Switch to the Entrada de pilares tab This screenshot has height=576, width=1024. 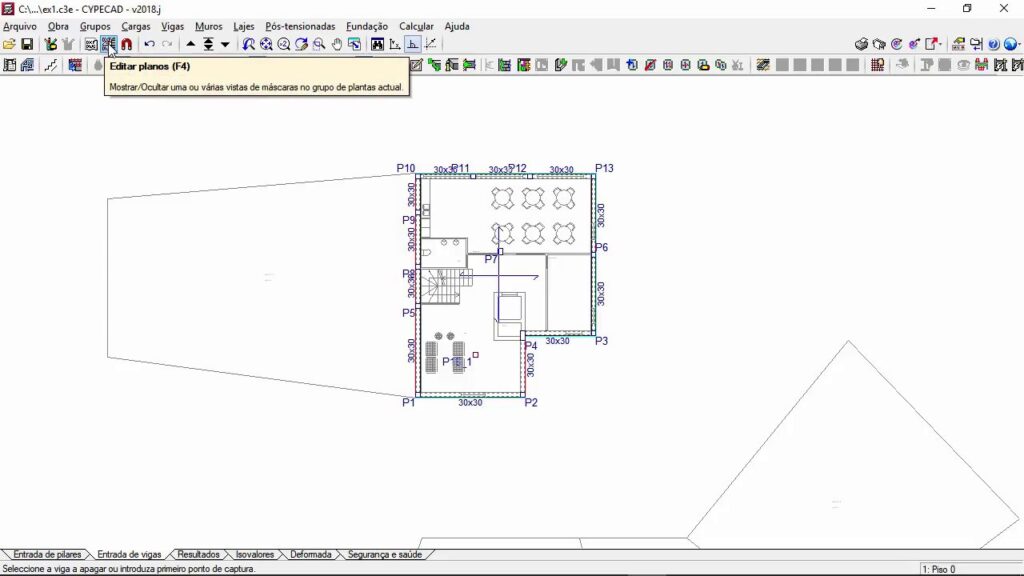point(46,554)
